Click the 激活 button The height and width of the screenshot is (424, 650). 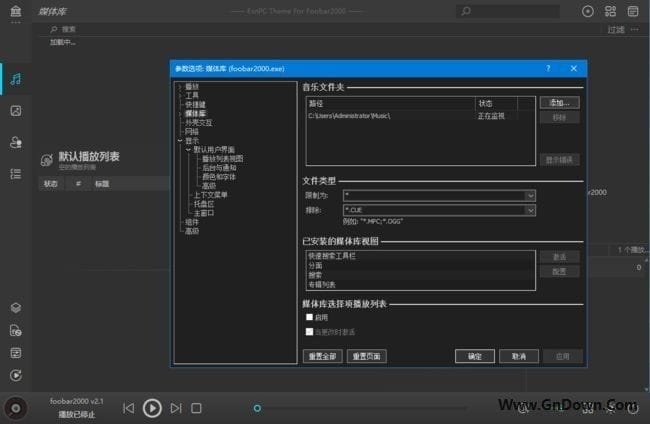[559, 257]
